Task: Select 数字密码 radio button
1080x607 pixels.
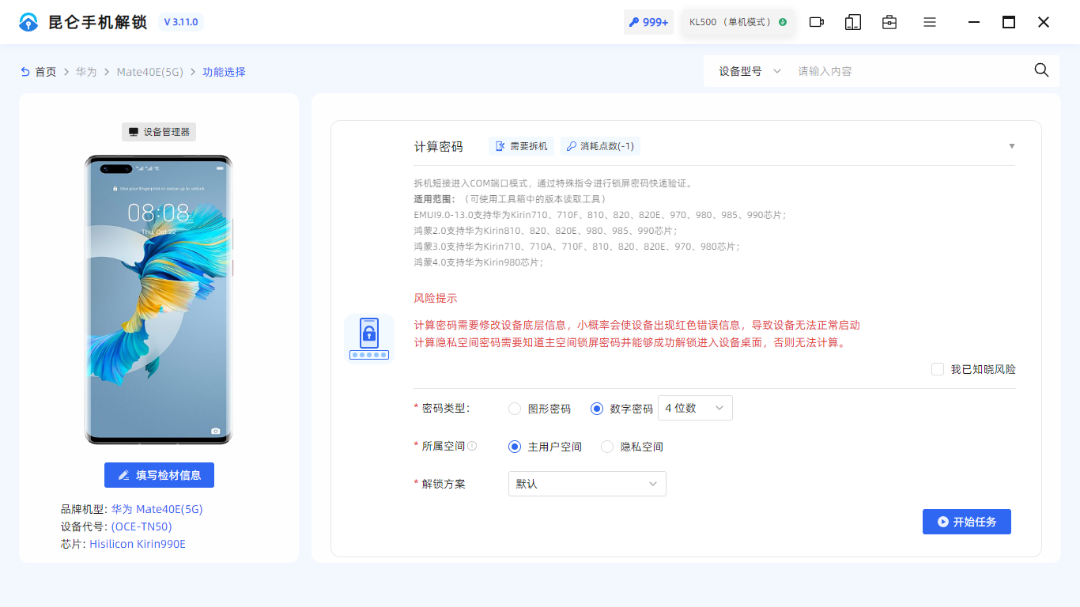Action: [596, 409]
